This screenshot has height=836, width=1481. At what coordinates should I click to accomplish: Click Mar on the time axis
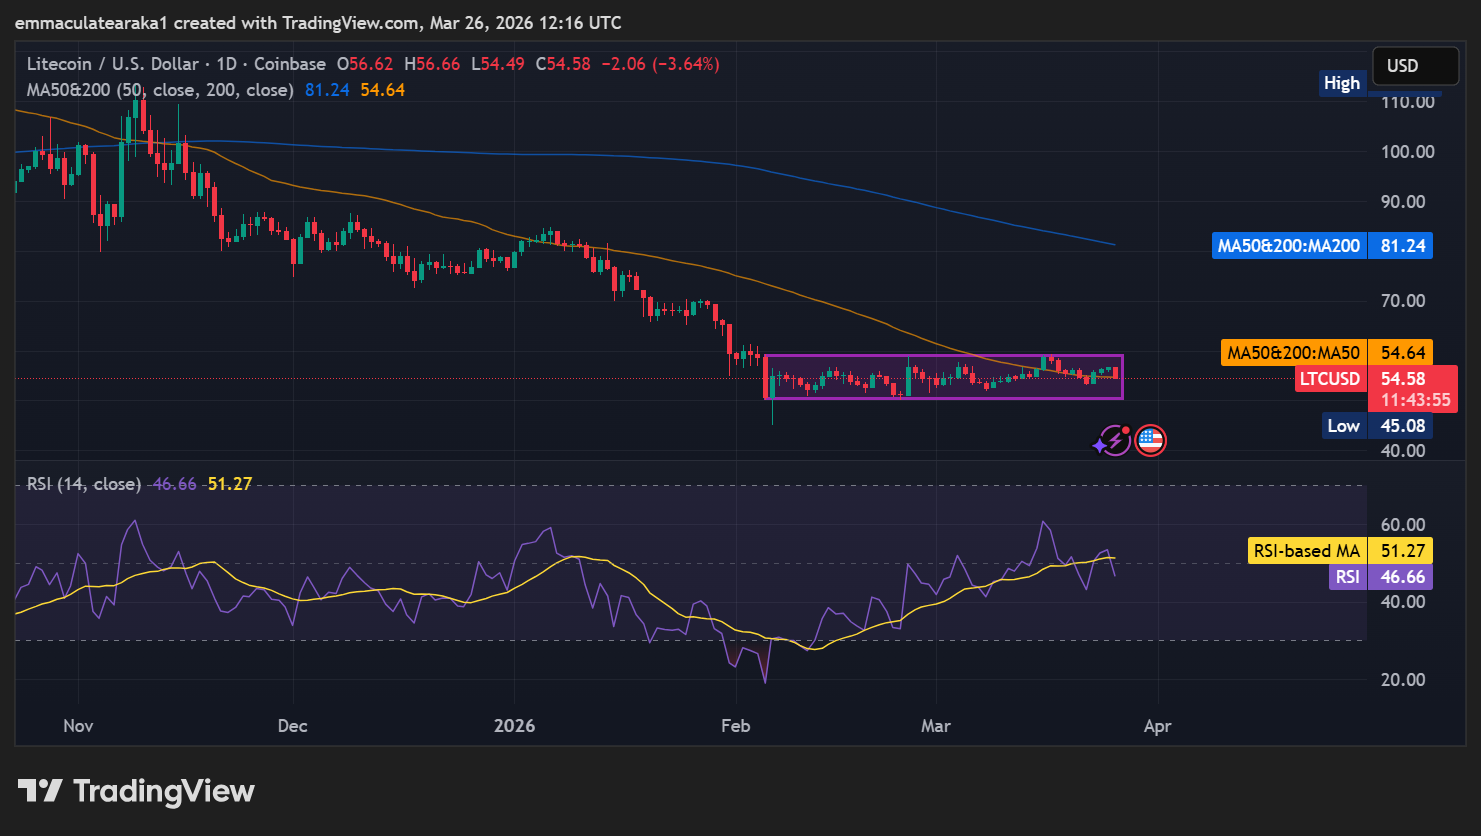[935, 726]
